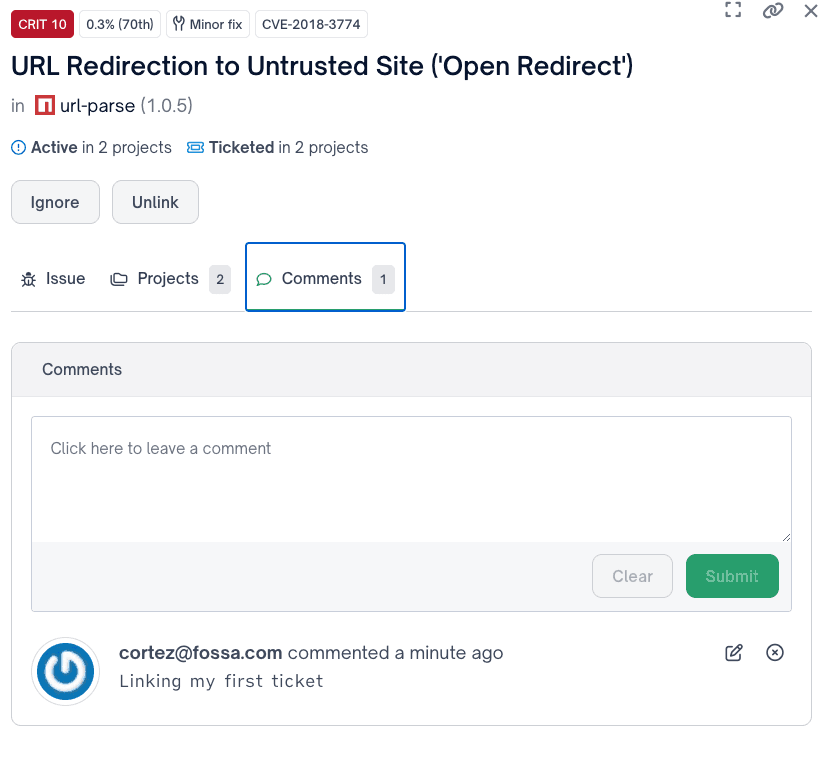The image size is (828, 759).
Task: Click the Ticketed ticket icon
Action: (x=195, y=147)
